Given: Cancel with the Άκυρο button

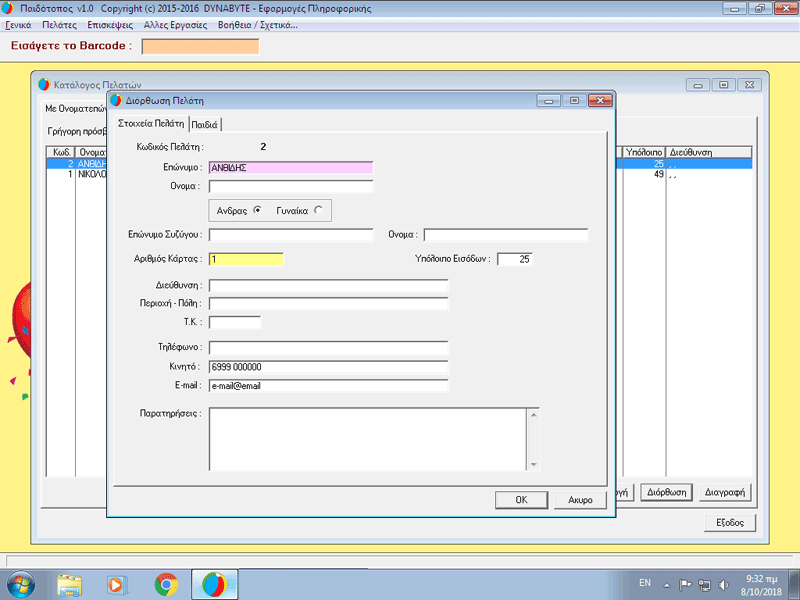Looking at the screenshot, I should point(580,500).
